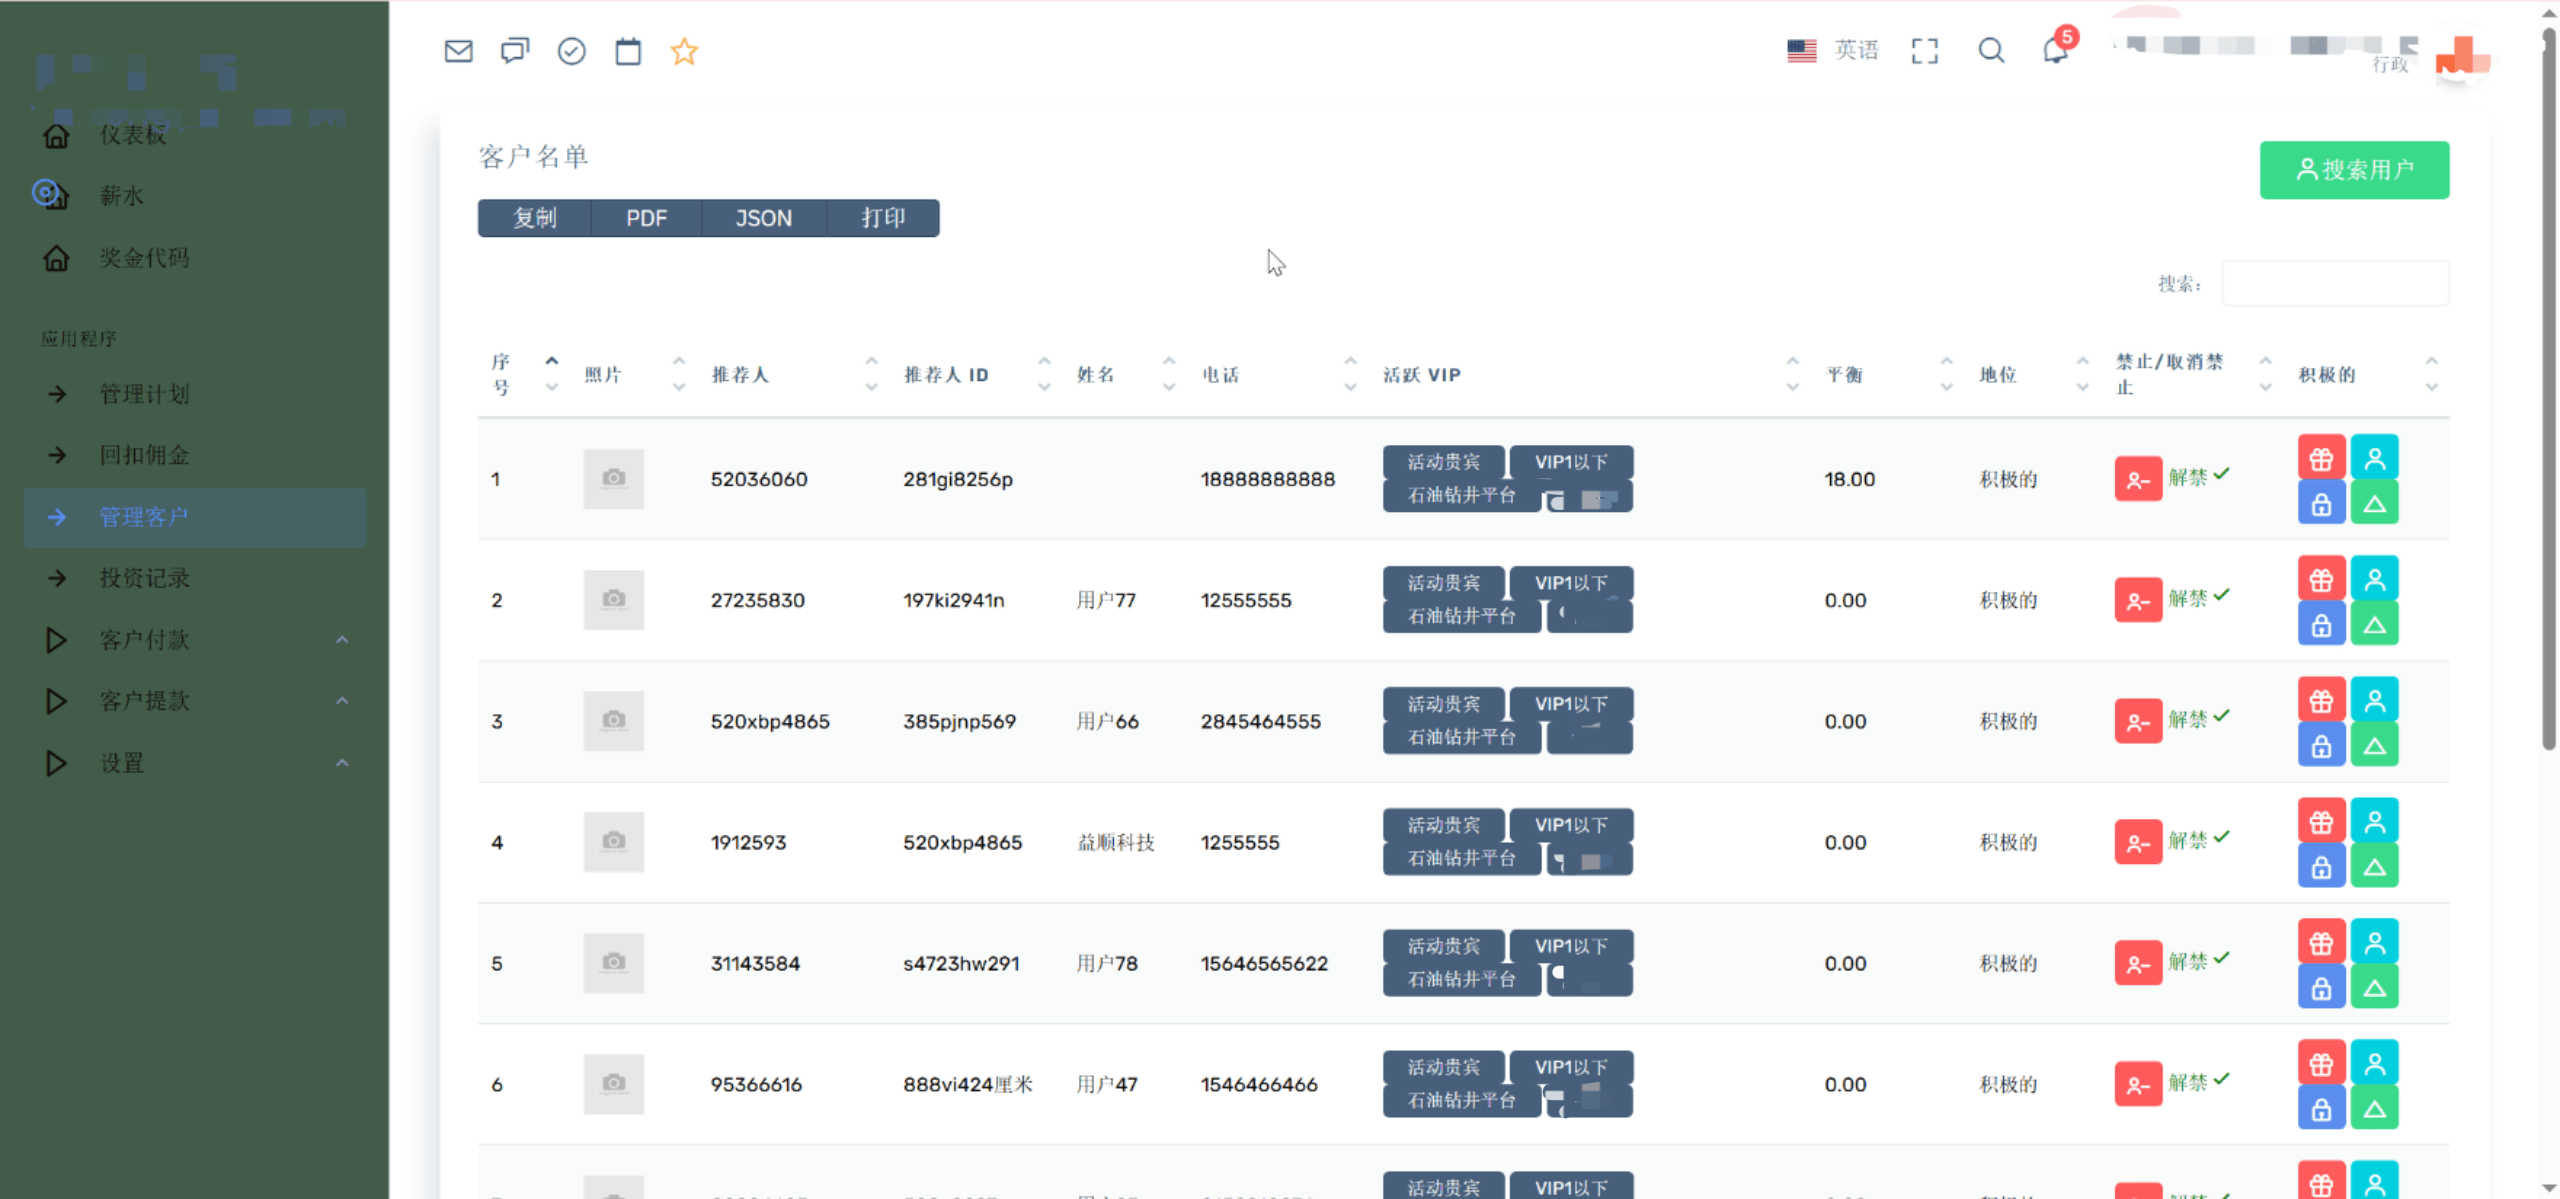The image size is (2560, 1199).
Task: Click the magnifier search icon in header
Action: [1991, 51]
